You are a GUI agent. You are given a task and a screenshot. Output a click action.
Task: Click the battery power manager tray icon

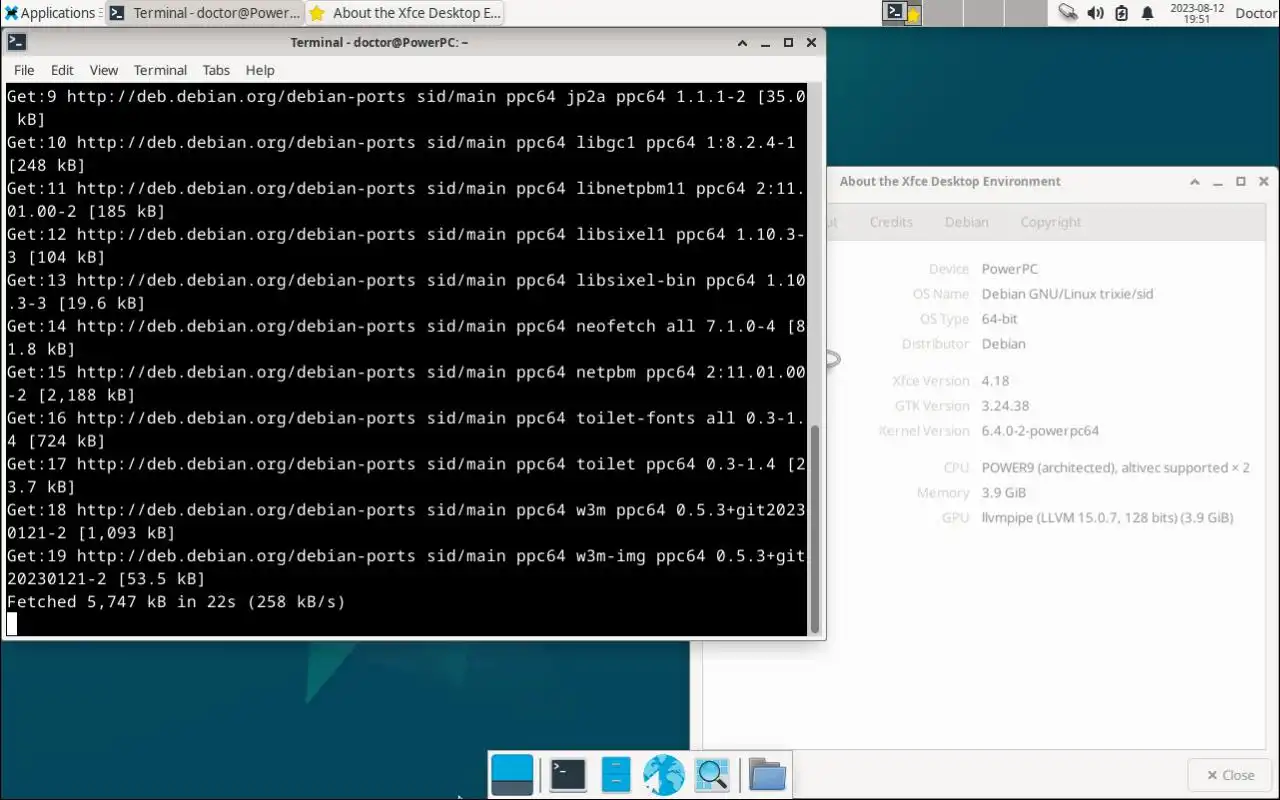(1121, 13)
